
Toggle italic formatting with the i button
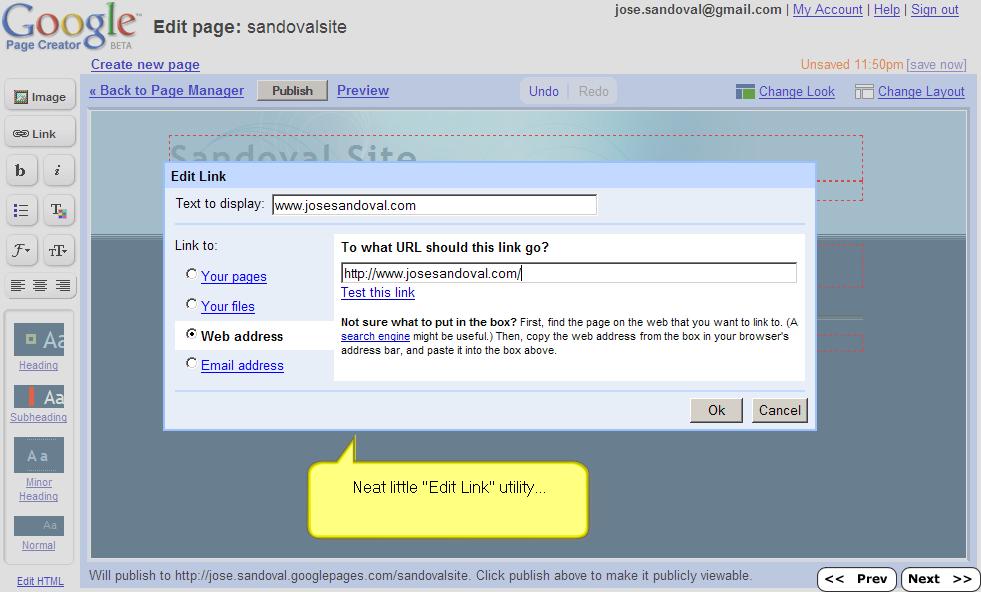[58, 170]
